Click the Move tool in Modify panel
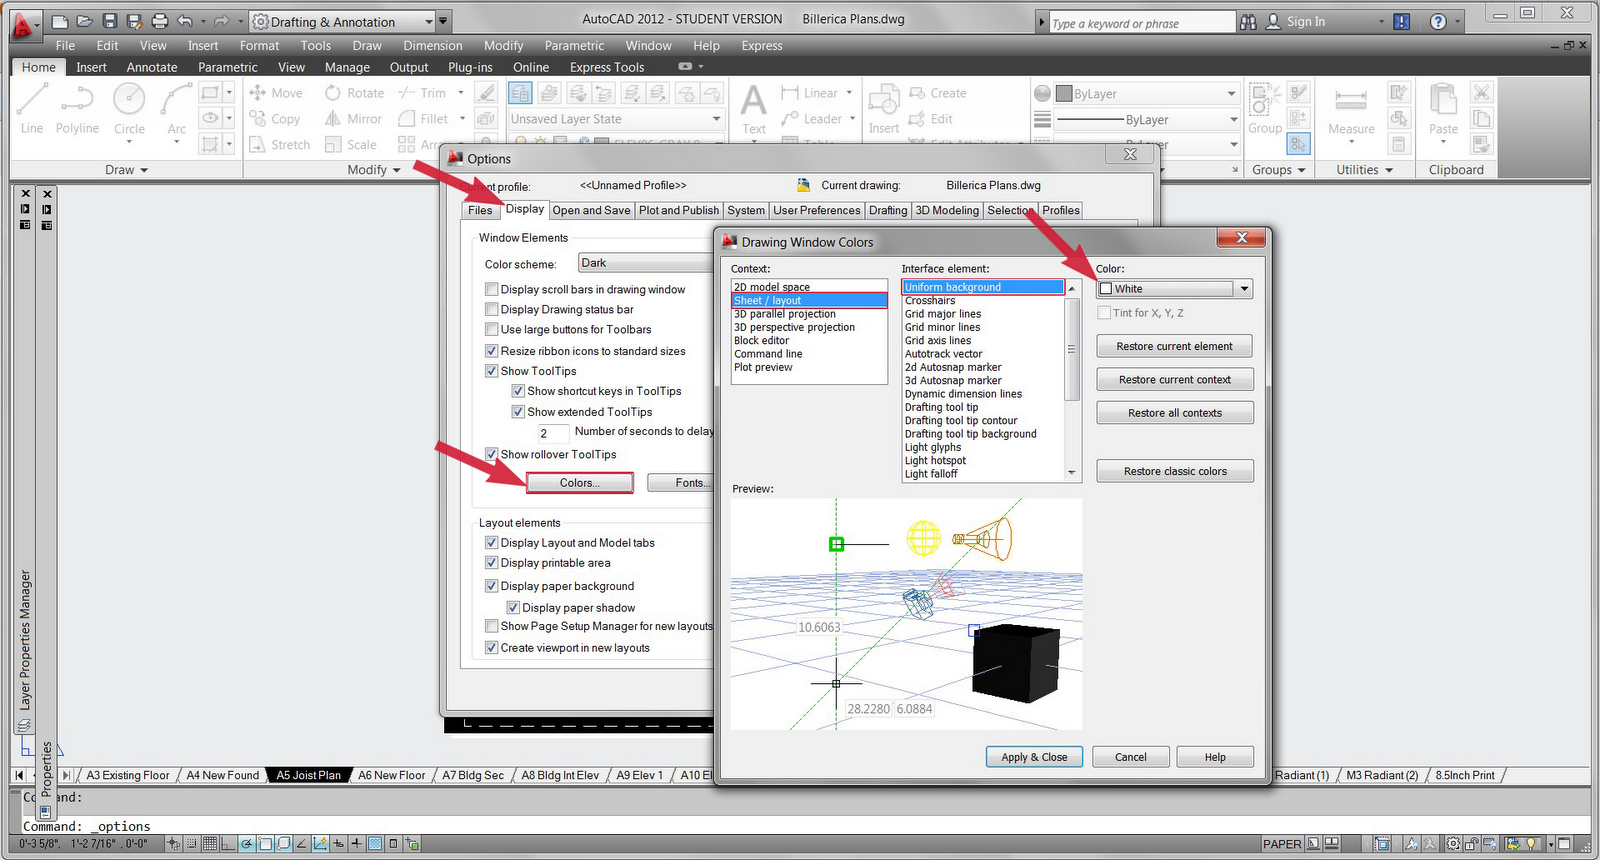Viewport: 1600px width, 860px height. (275, 93)
